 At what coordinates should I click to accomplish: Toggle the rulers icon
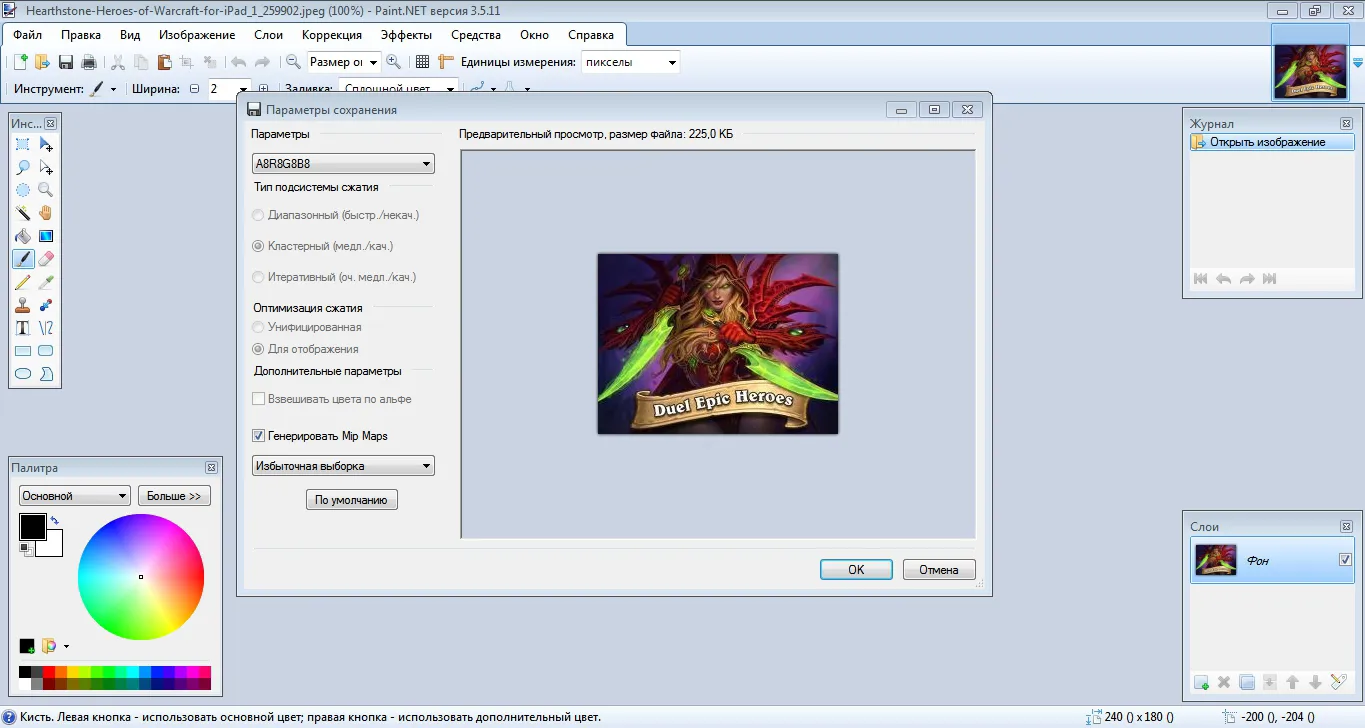coord(446,62)
